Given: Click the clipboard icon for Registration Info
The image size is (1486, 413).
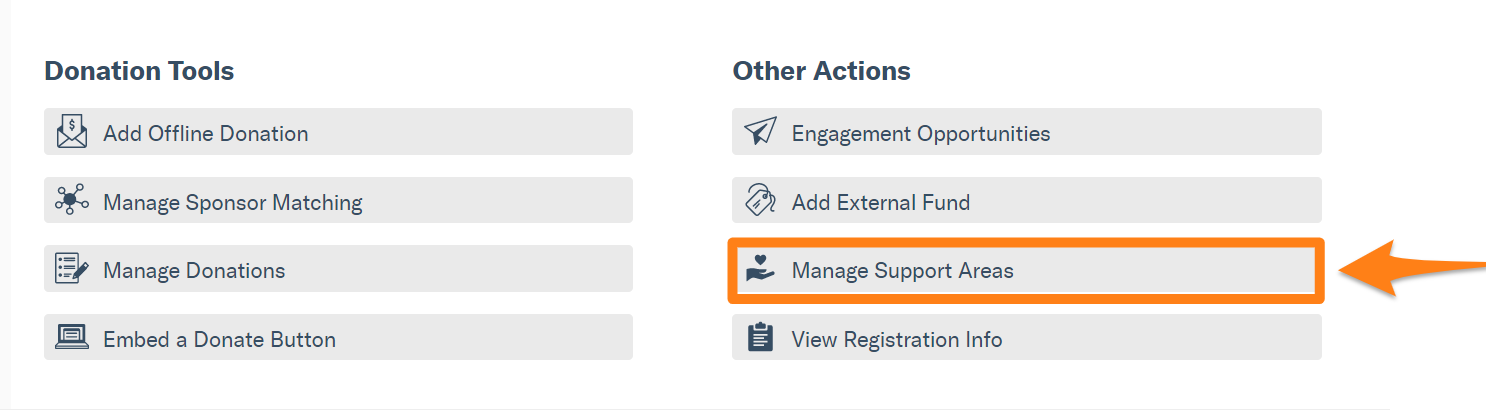Looking at the screenshot, I should [x=761, y=338].
